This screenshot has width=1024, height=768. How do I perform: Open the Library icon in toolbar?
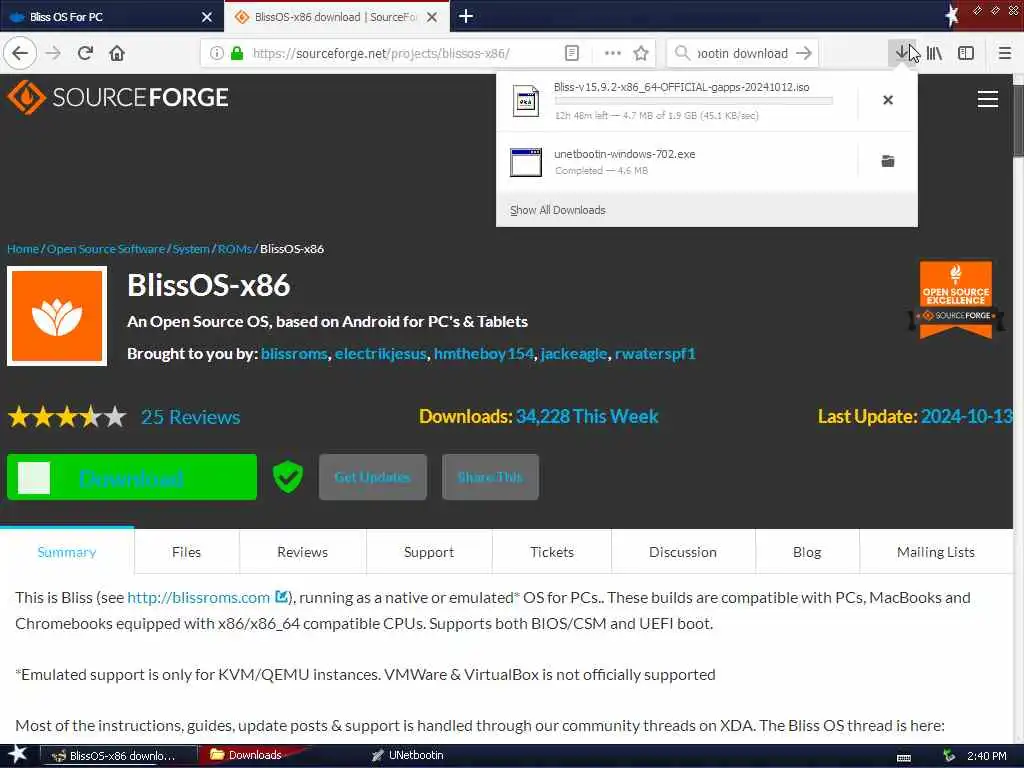pyautogui.click(x=934, y=53)
